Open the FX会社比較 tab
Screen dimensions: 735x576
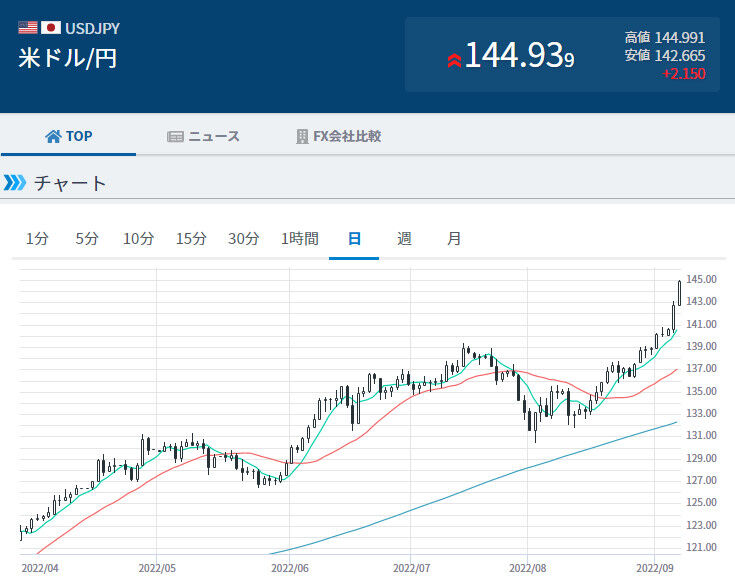(338, 136)
